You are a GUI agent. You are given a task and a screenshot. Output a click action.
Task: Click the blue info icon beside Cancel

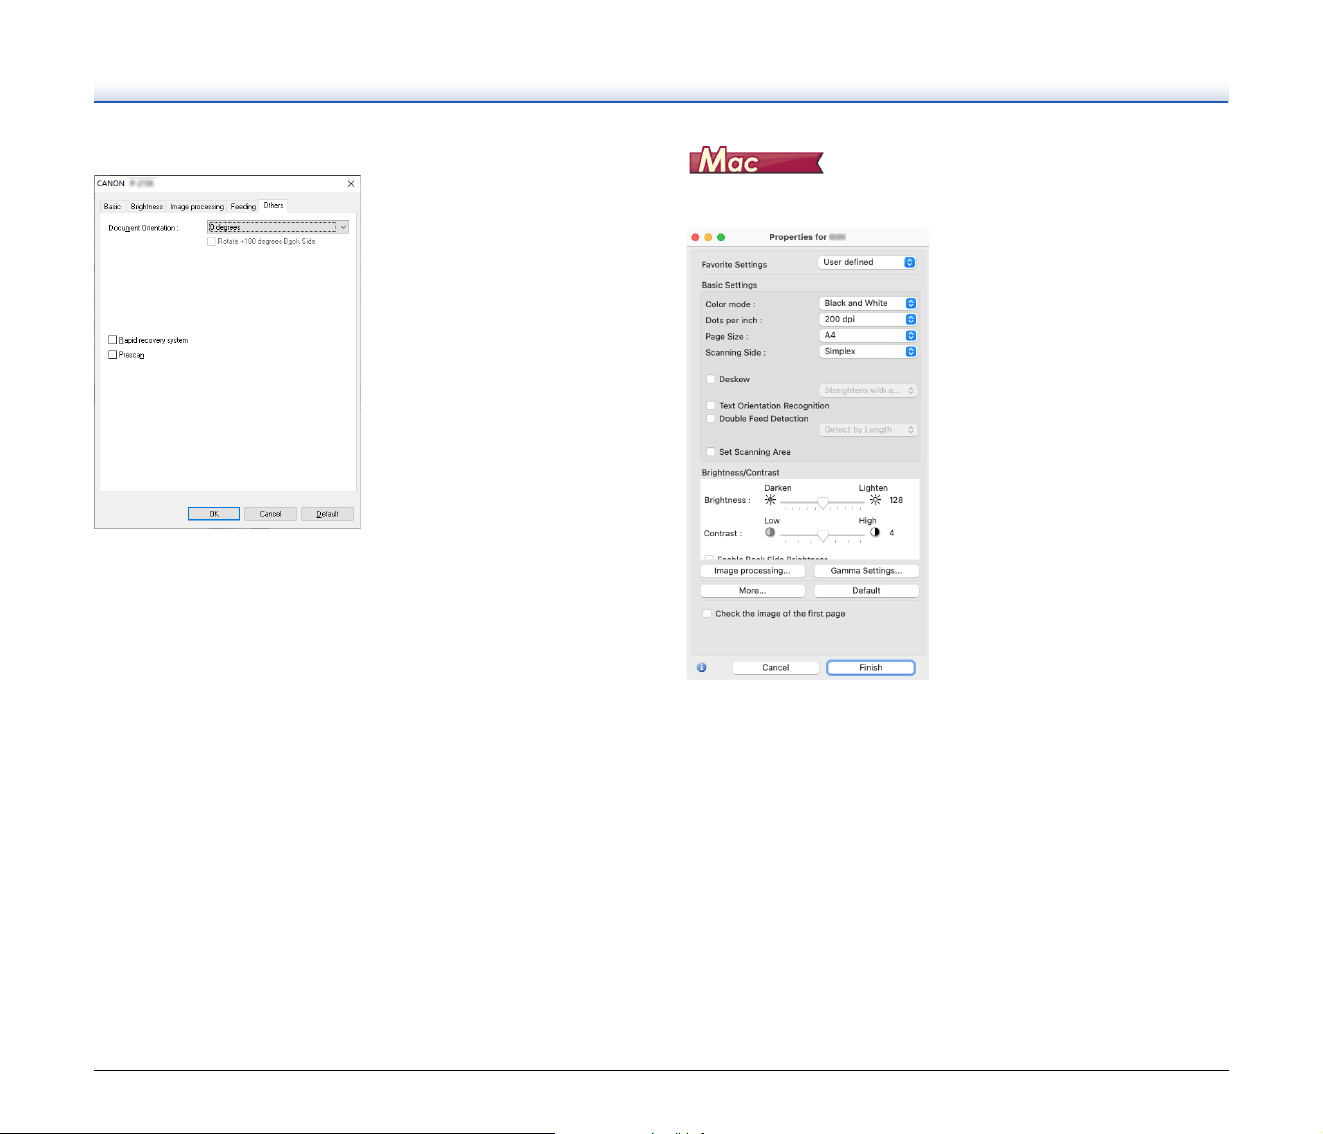click(701, 667)
